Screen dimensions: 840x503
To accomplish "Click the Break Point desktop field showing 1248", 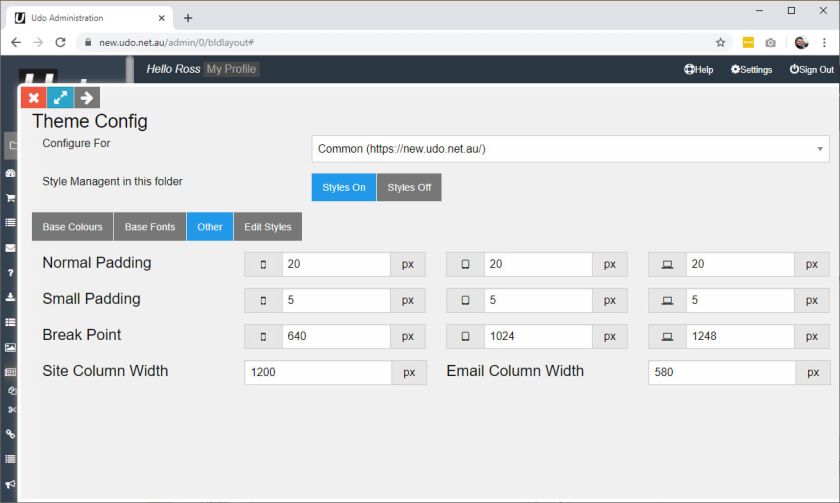I will 740,336.
